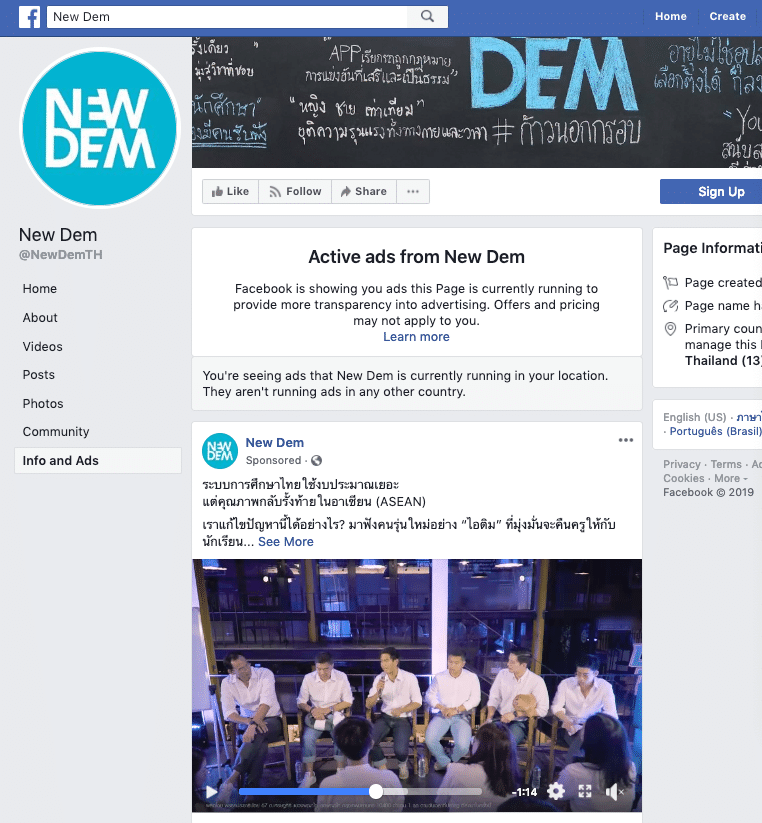This screenshot has width=762, height=823.
Task: Open the New Dem profile picture
Action: pos(100,128)
